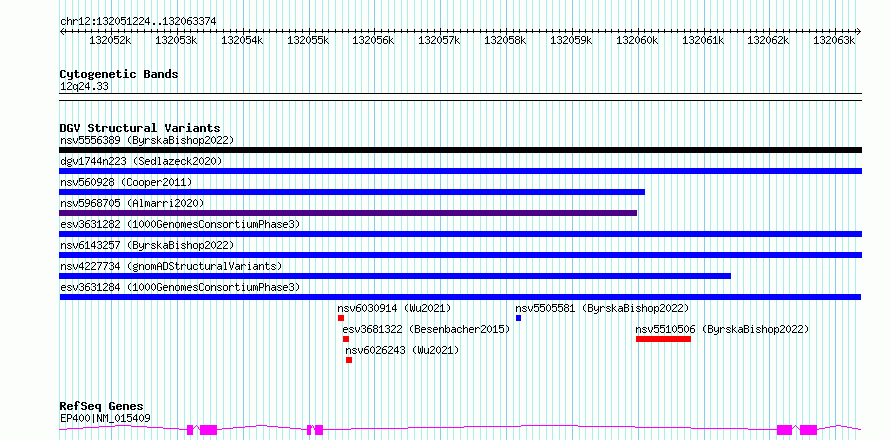Select the dgv1744n223 blue variant bar

[x=460, y=171]
